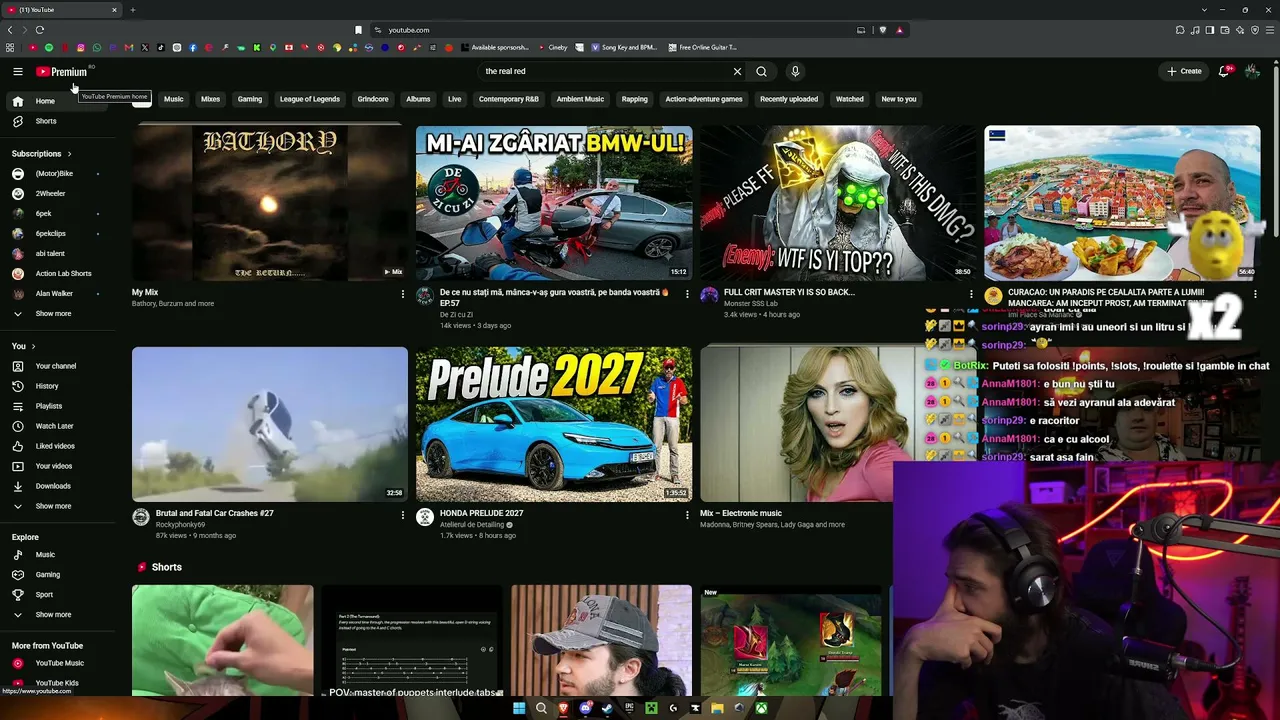The image size is (1280, 720).
Task: Open the You heading chevron
Action: 33,346
